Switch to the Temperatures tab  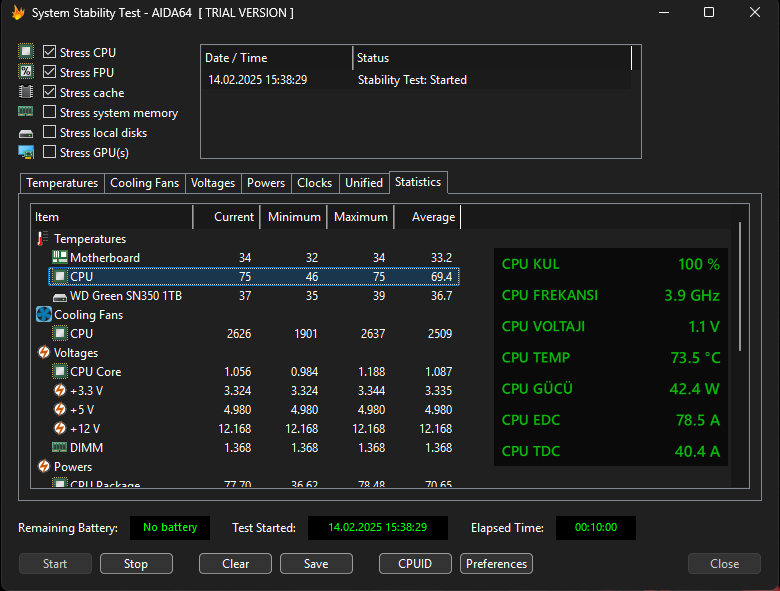(x=62, y=183)
